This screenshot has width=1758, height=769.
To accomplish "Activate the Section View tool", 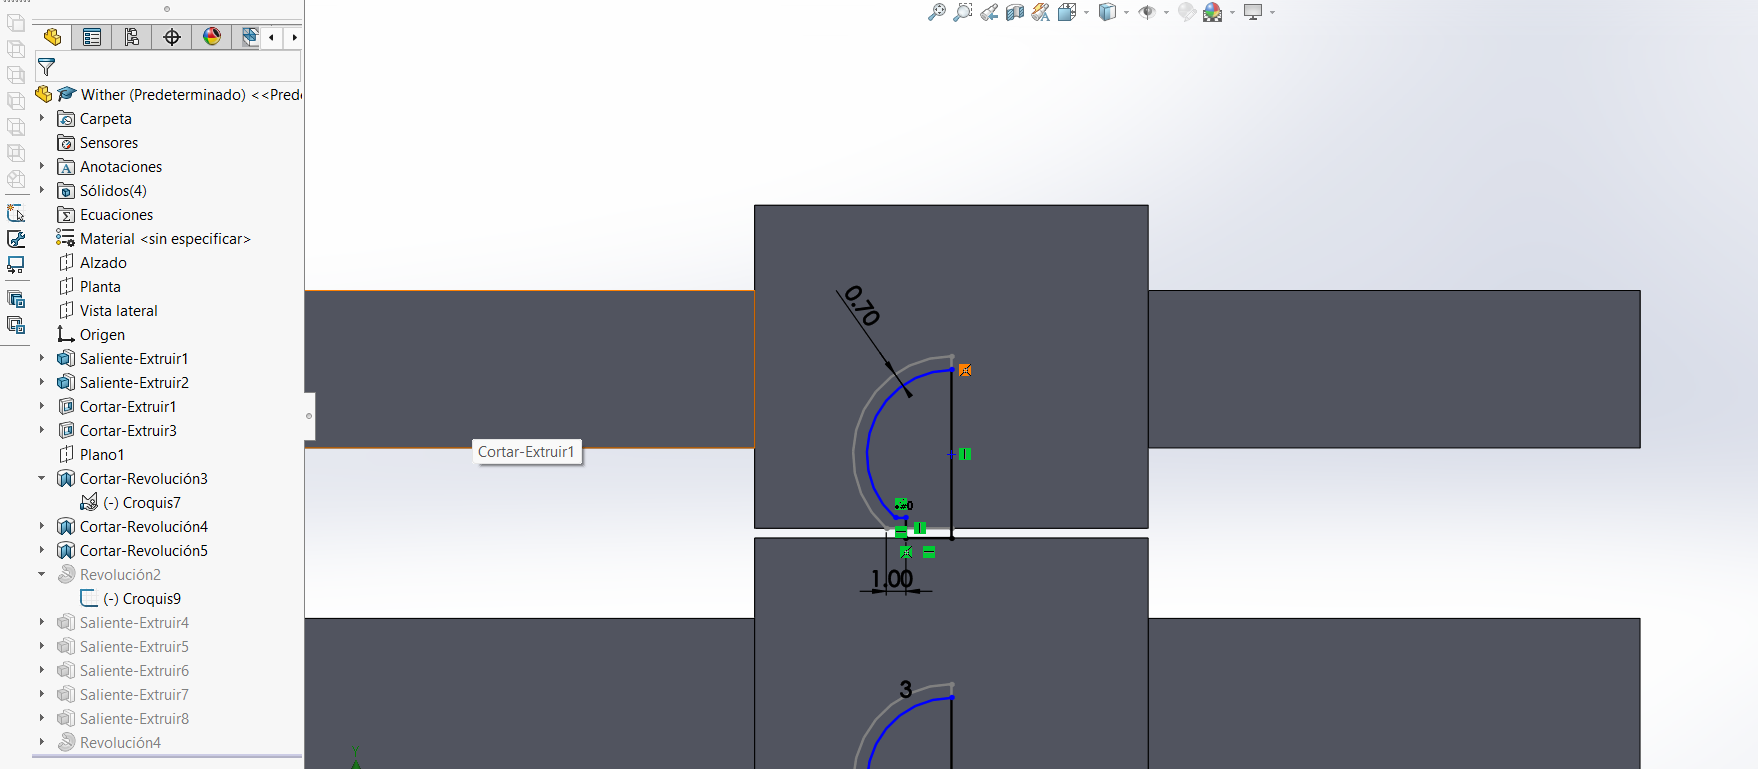I will click(1015, 12).
